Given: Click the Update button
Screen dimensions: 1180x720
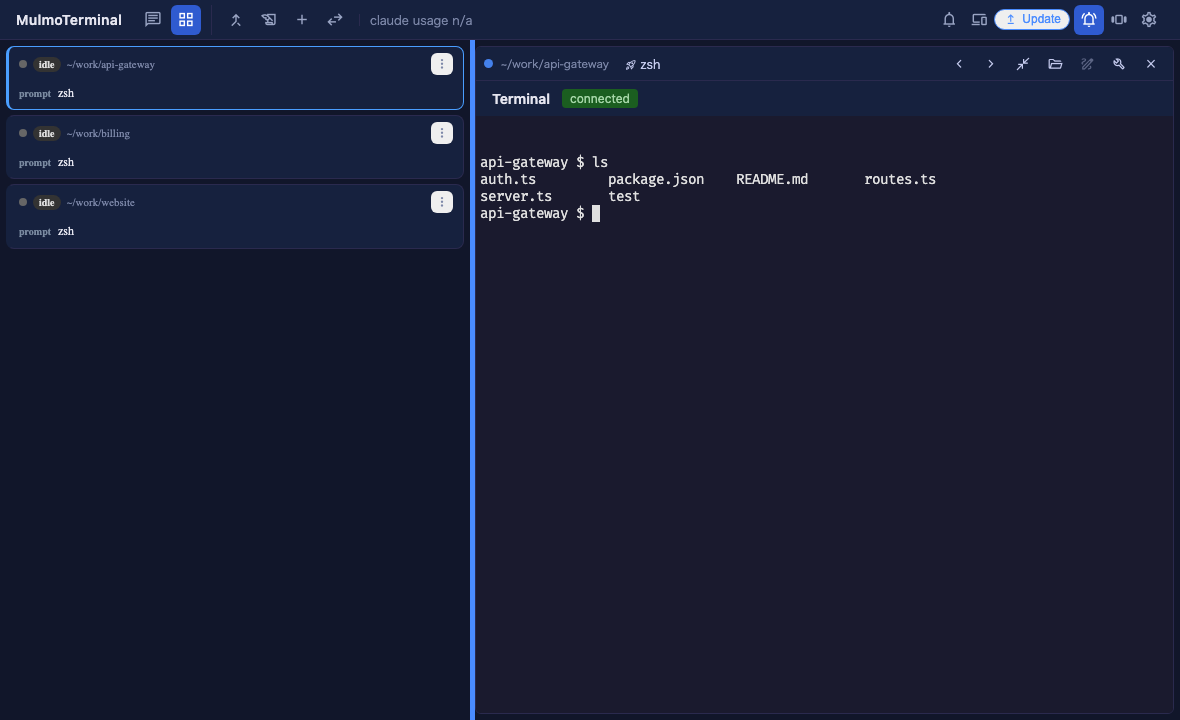Looking at the screenshot, I should tap(1032, 19).
